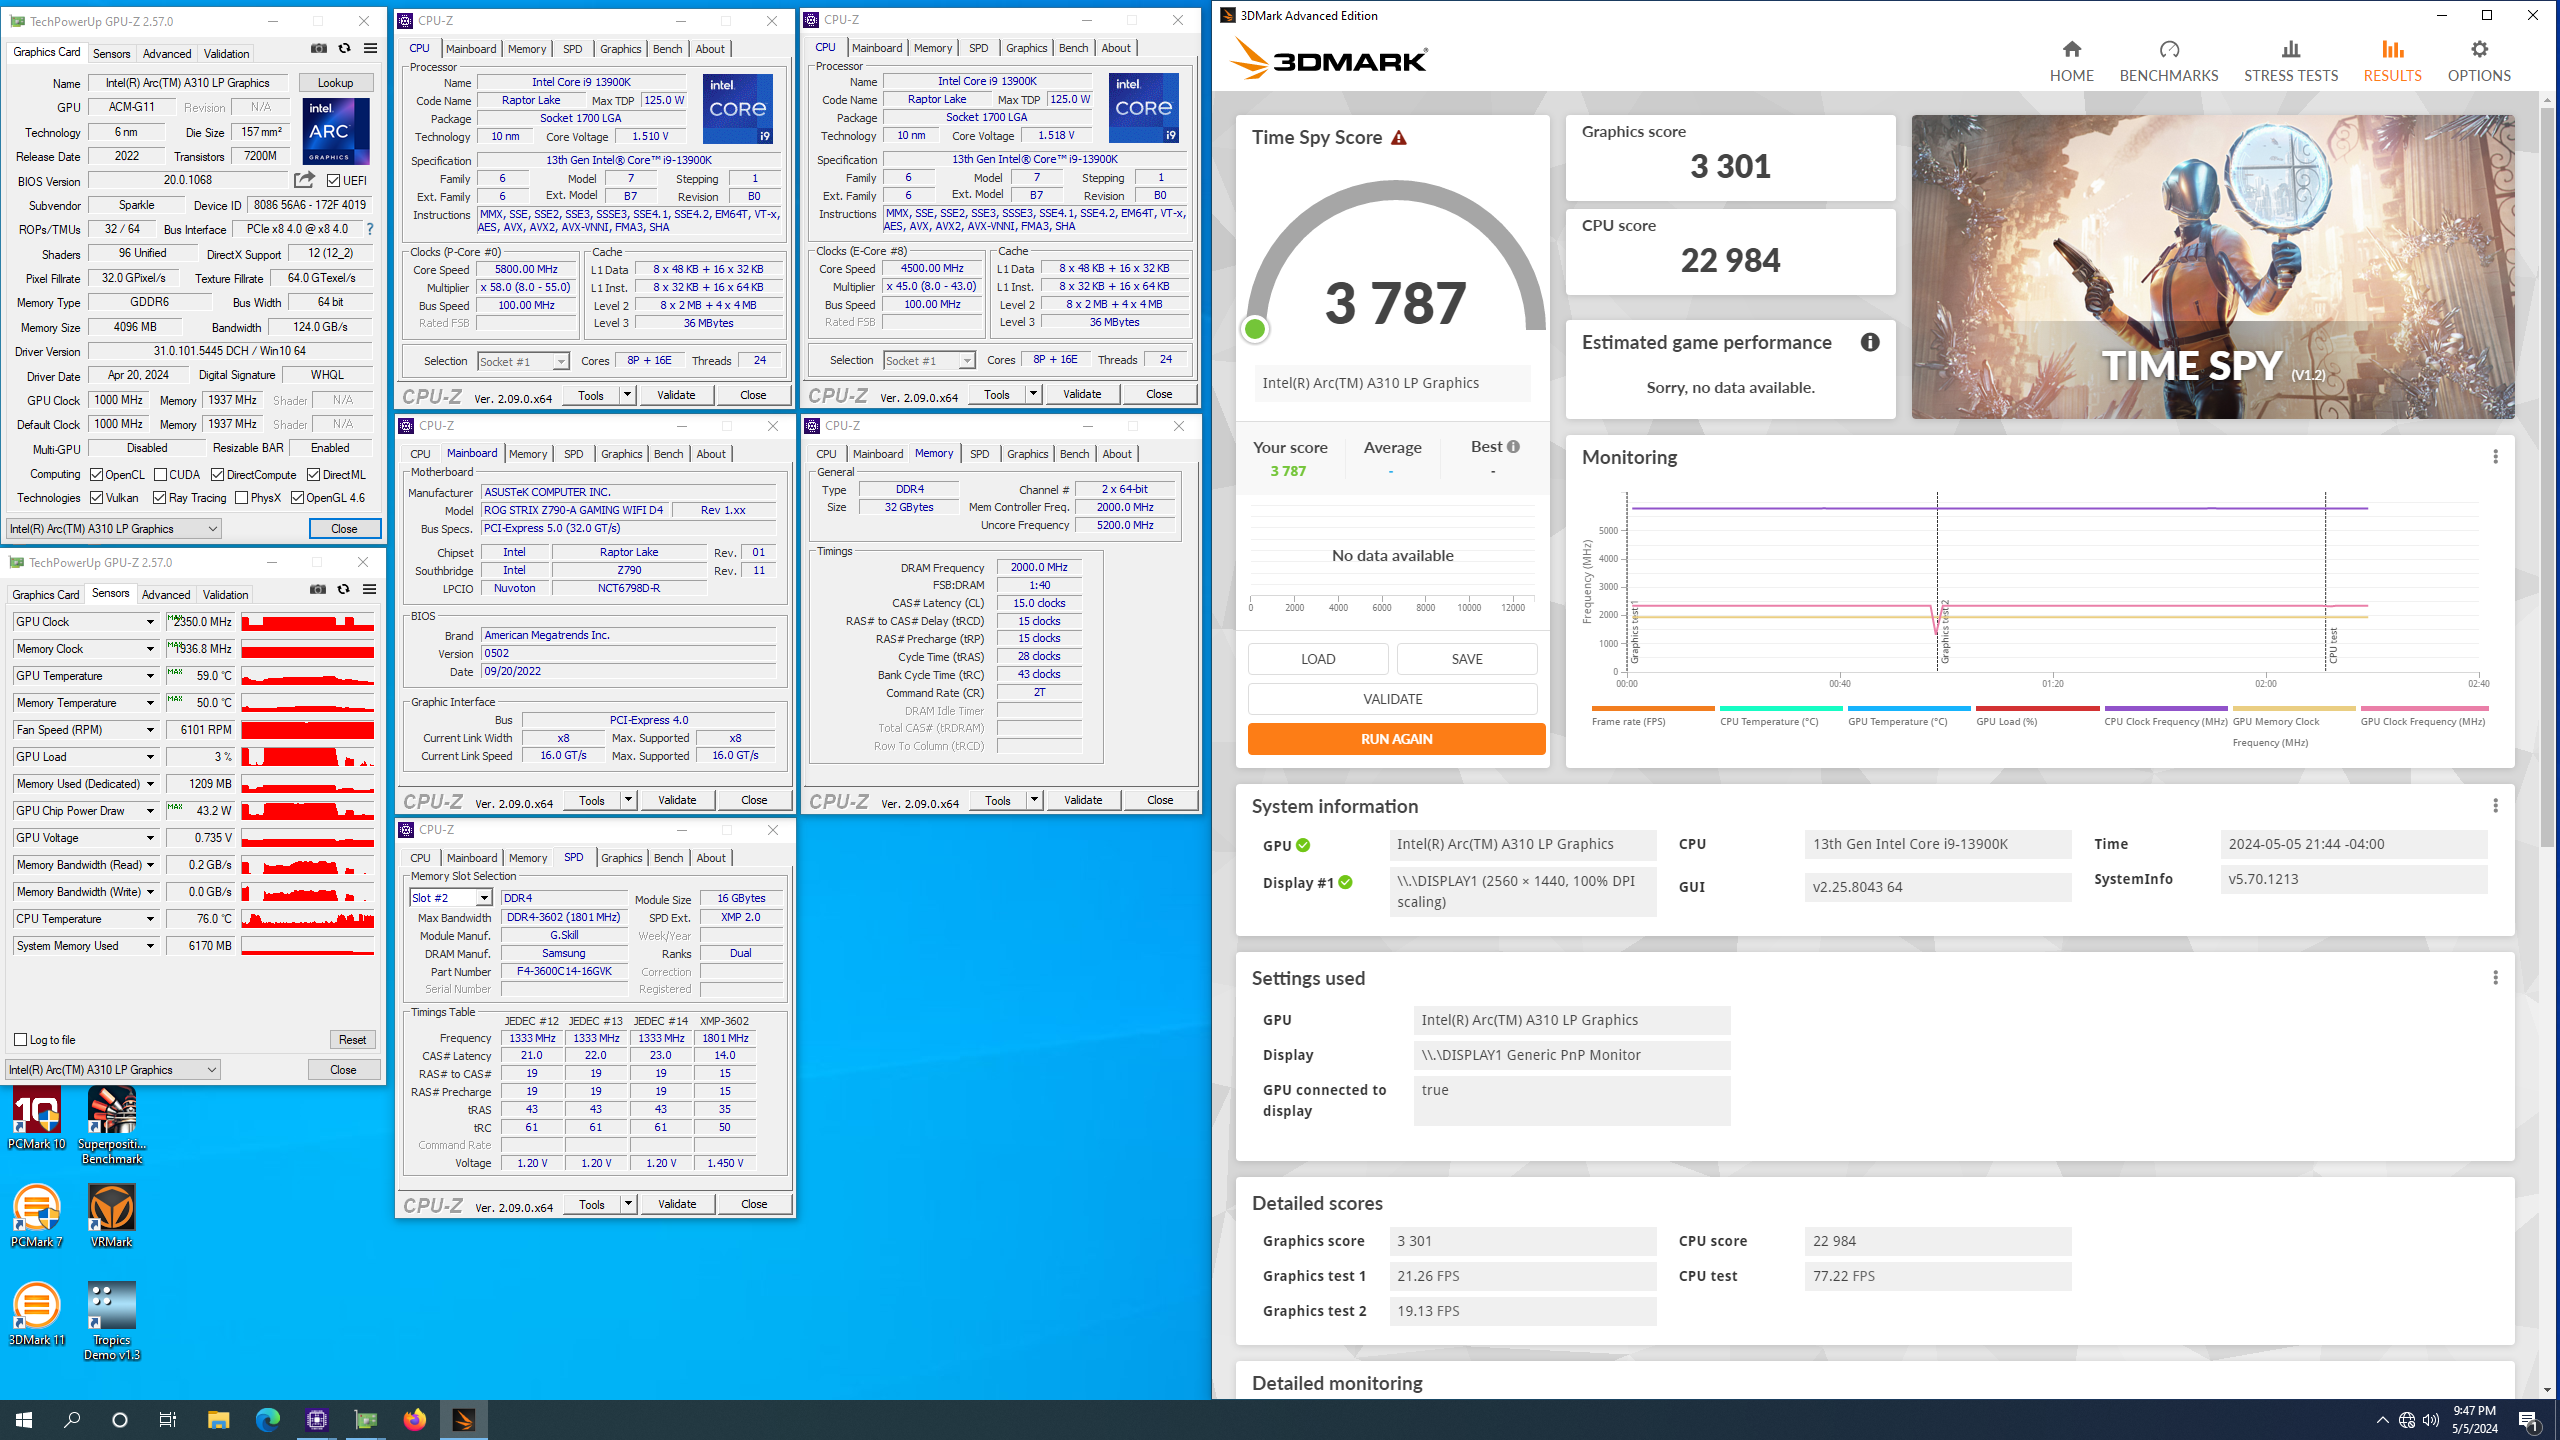
Task: Switch to Validation tab in GPU-Z Sensors window
Action: click(x=225, y=595)
